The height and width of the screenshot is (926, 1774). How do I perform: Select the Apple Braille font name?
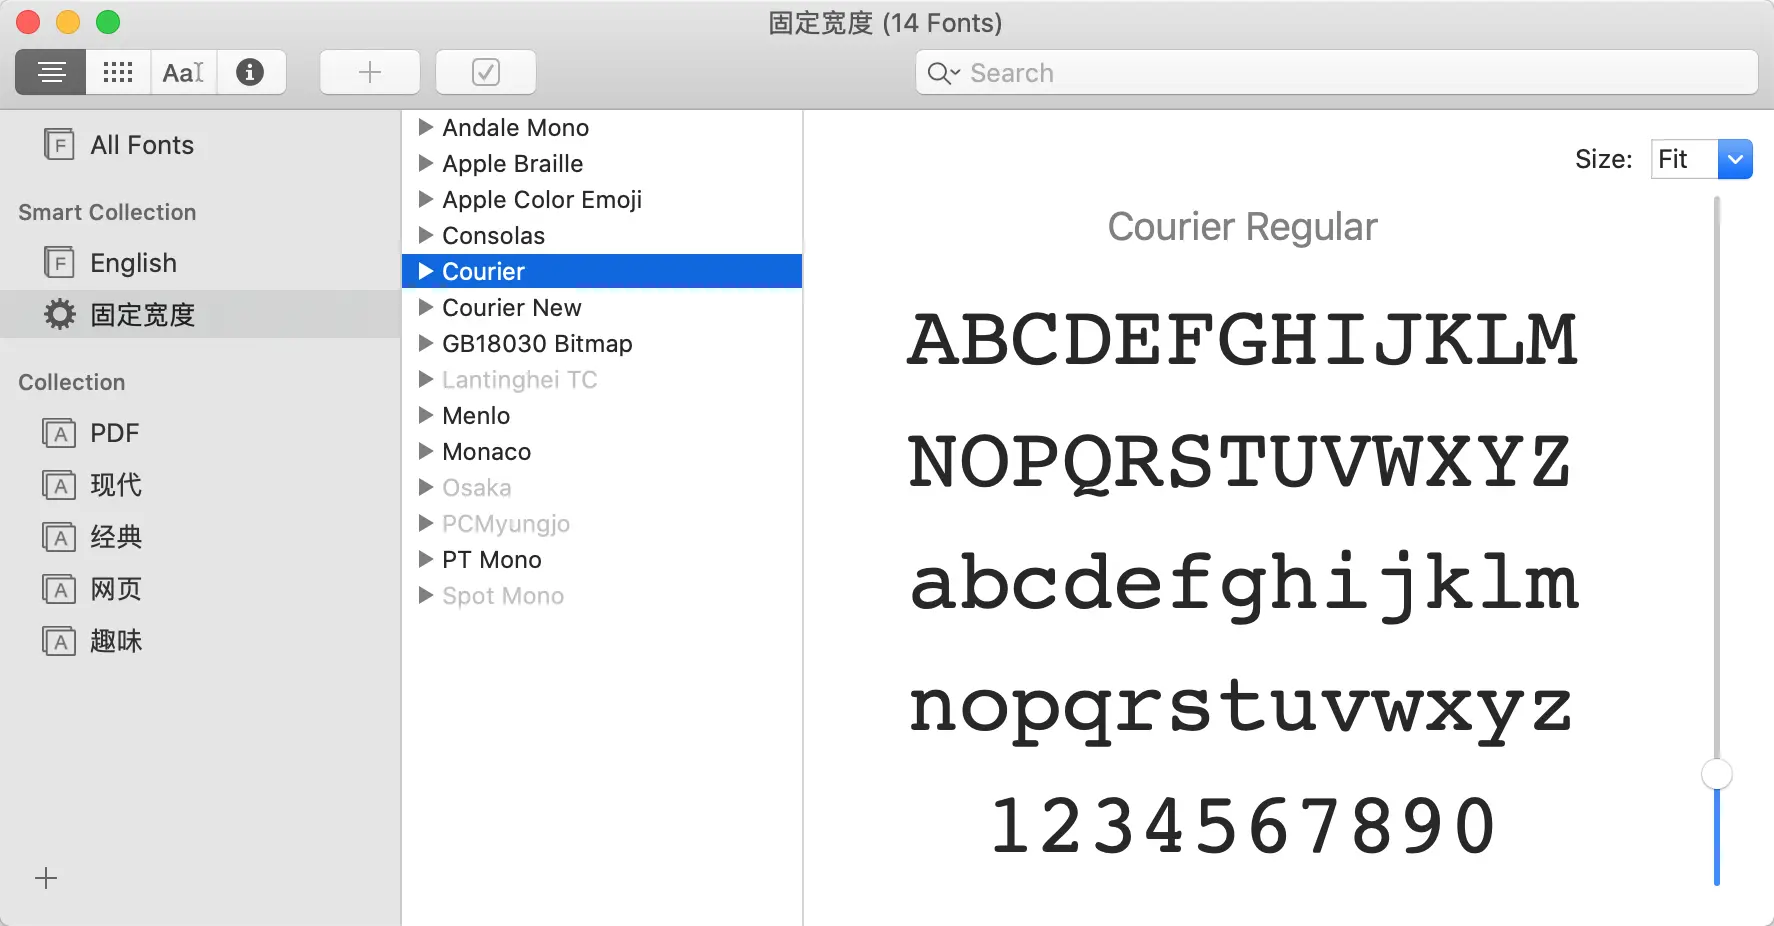[513, 164]
